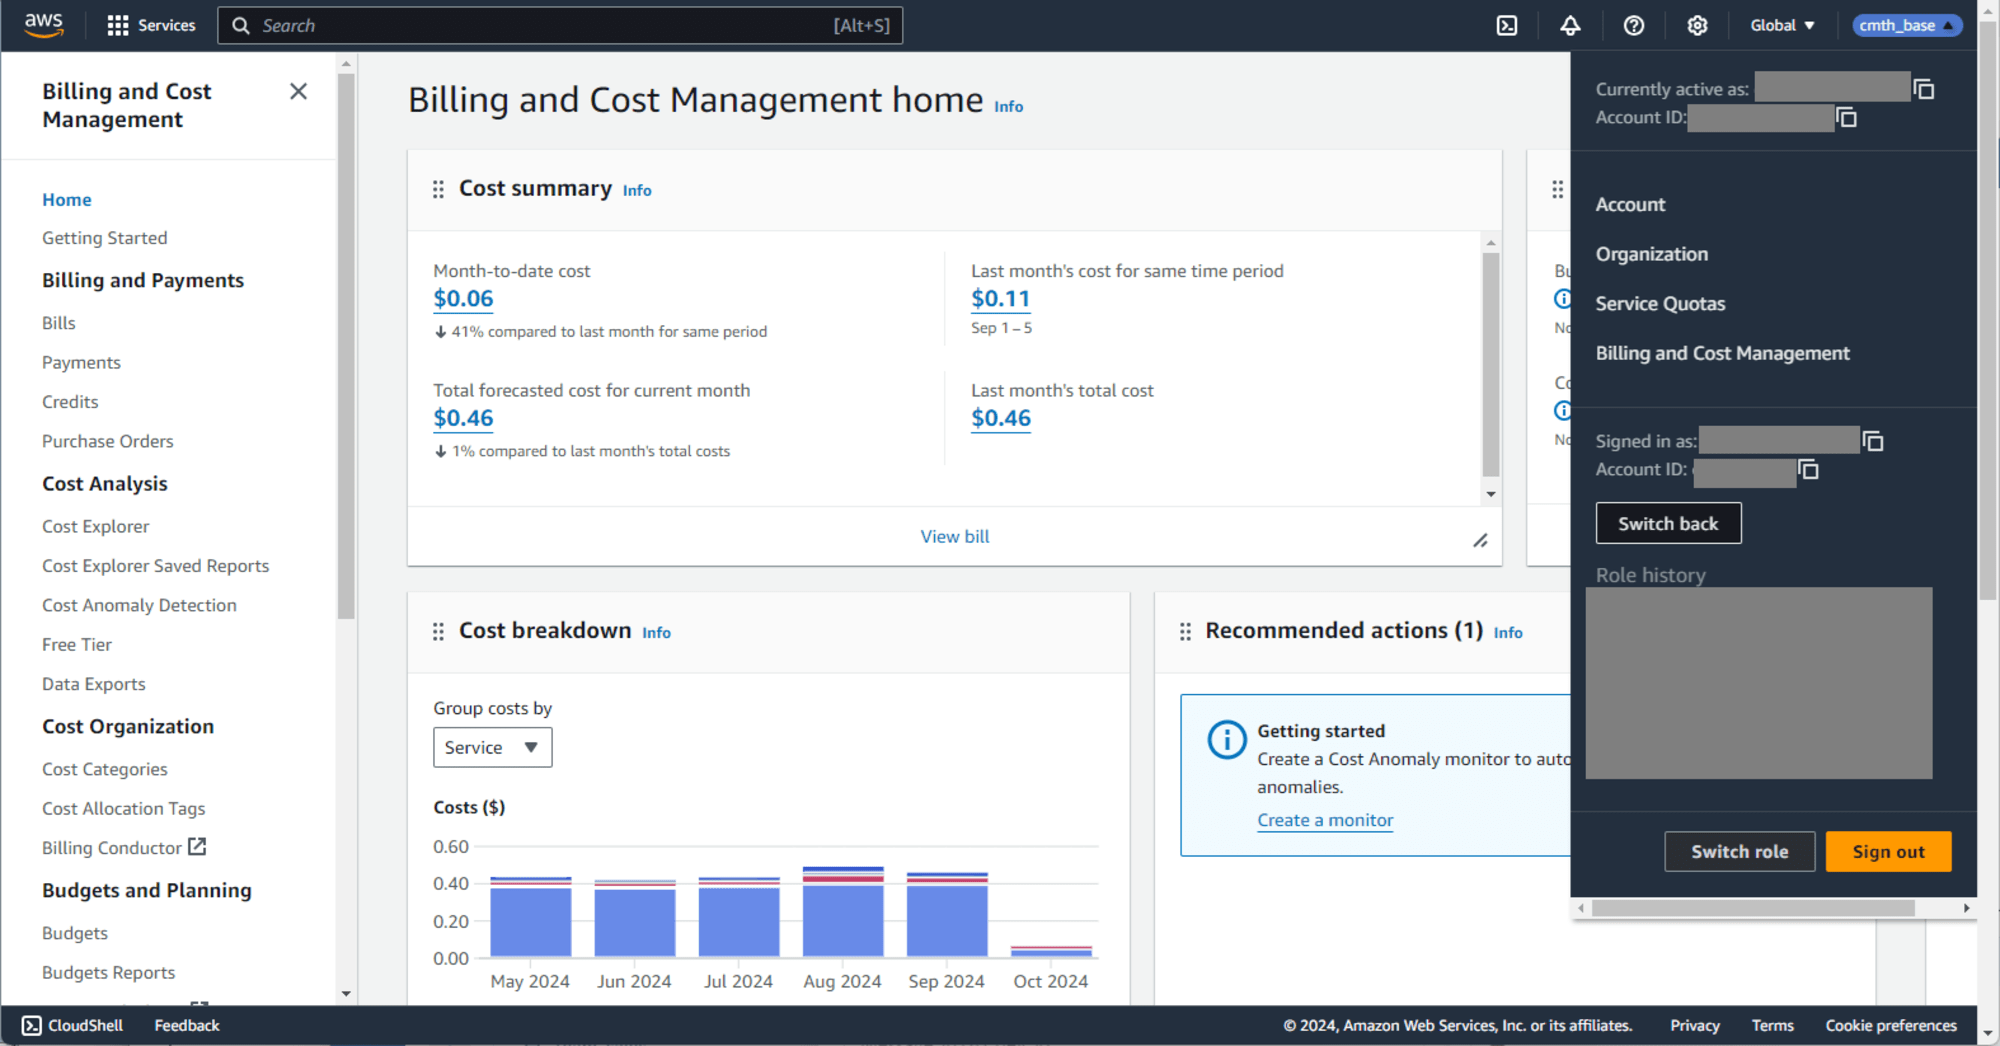Copy the Currently active as value
2000x1046 pixels.
[x=1924, y=89]
